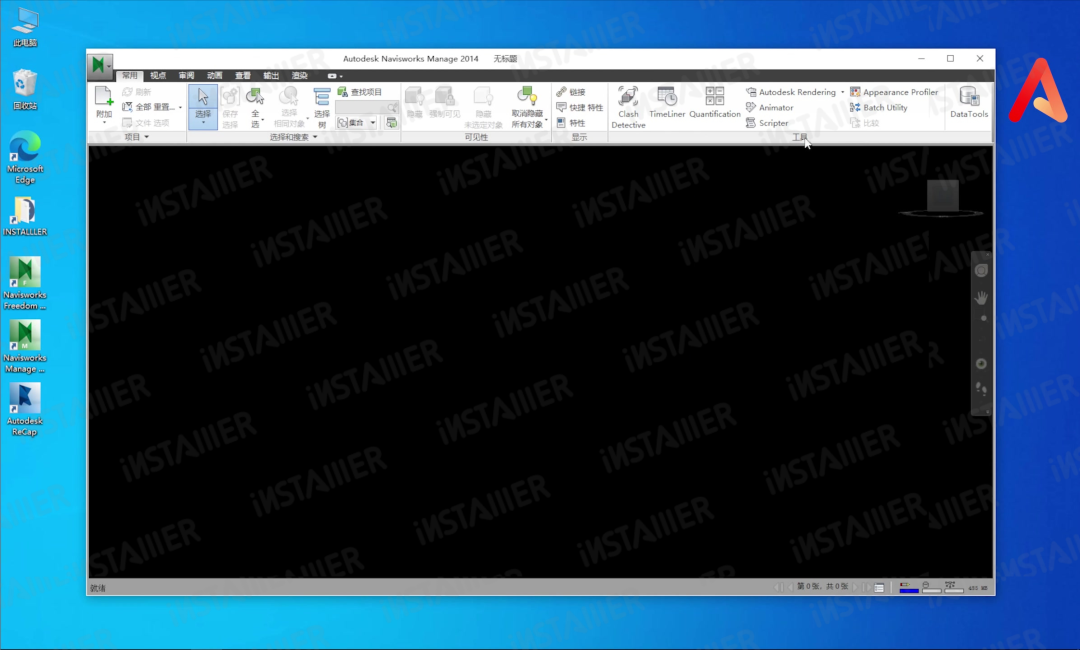Open the Quantification tool
Image resolution: width=1080 pixels, height=650 pixels.
point(715,102)
